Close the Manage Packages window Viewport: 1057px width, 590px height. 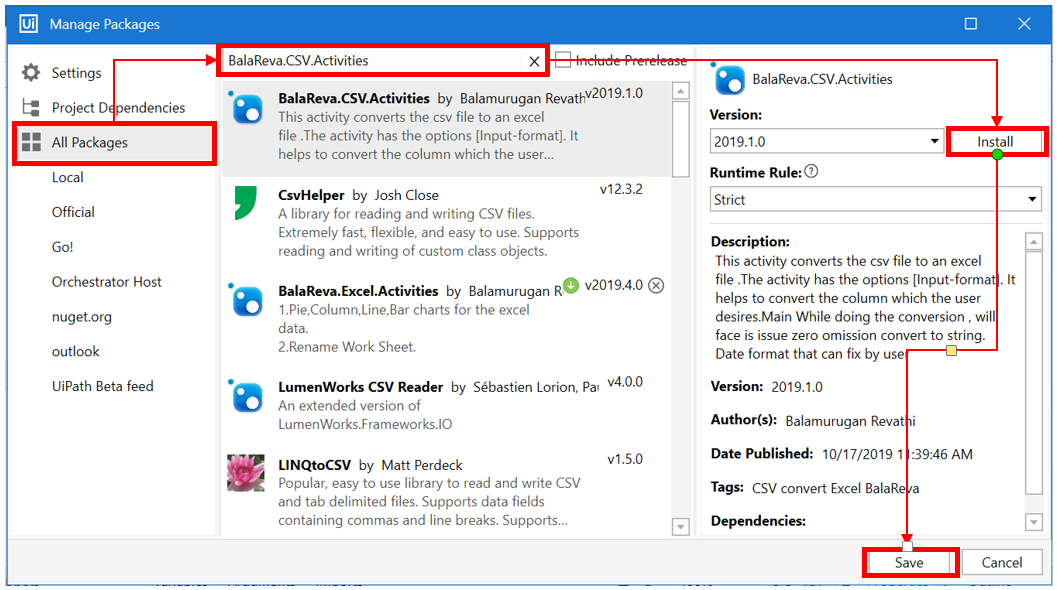1024,24
